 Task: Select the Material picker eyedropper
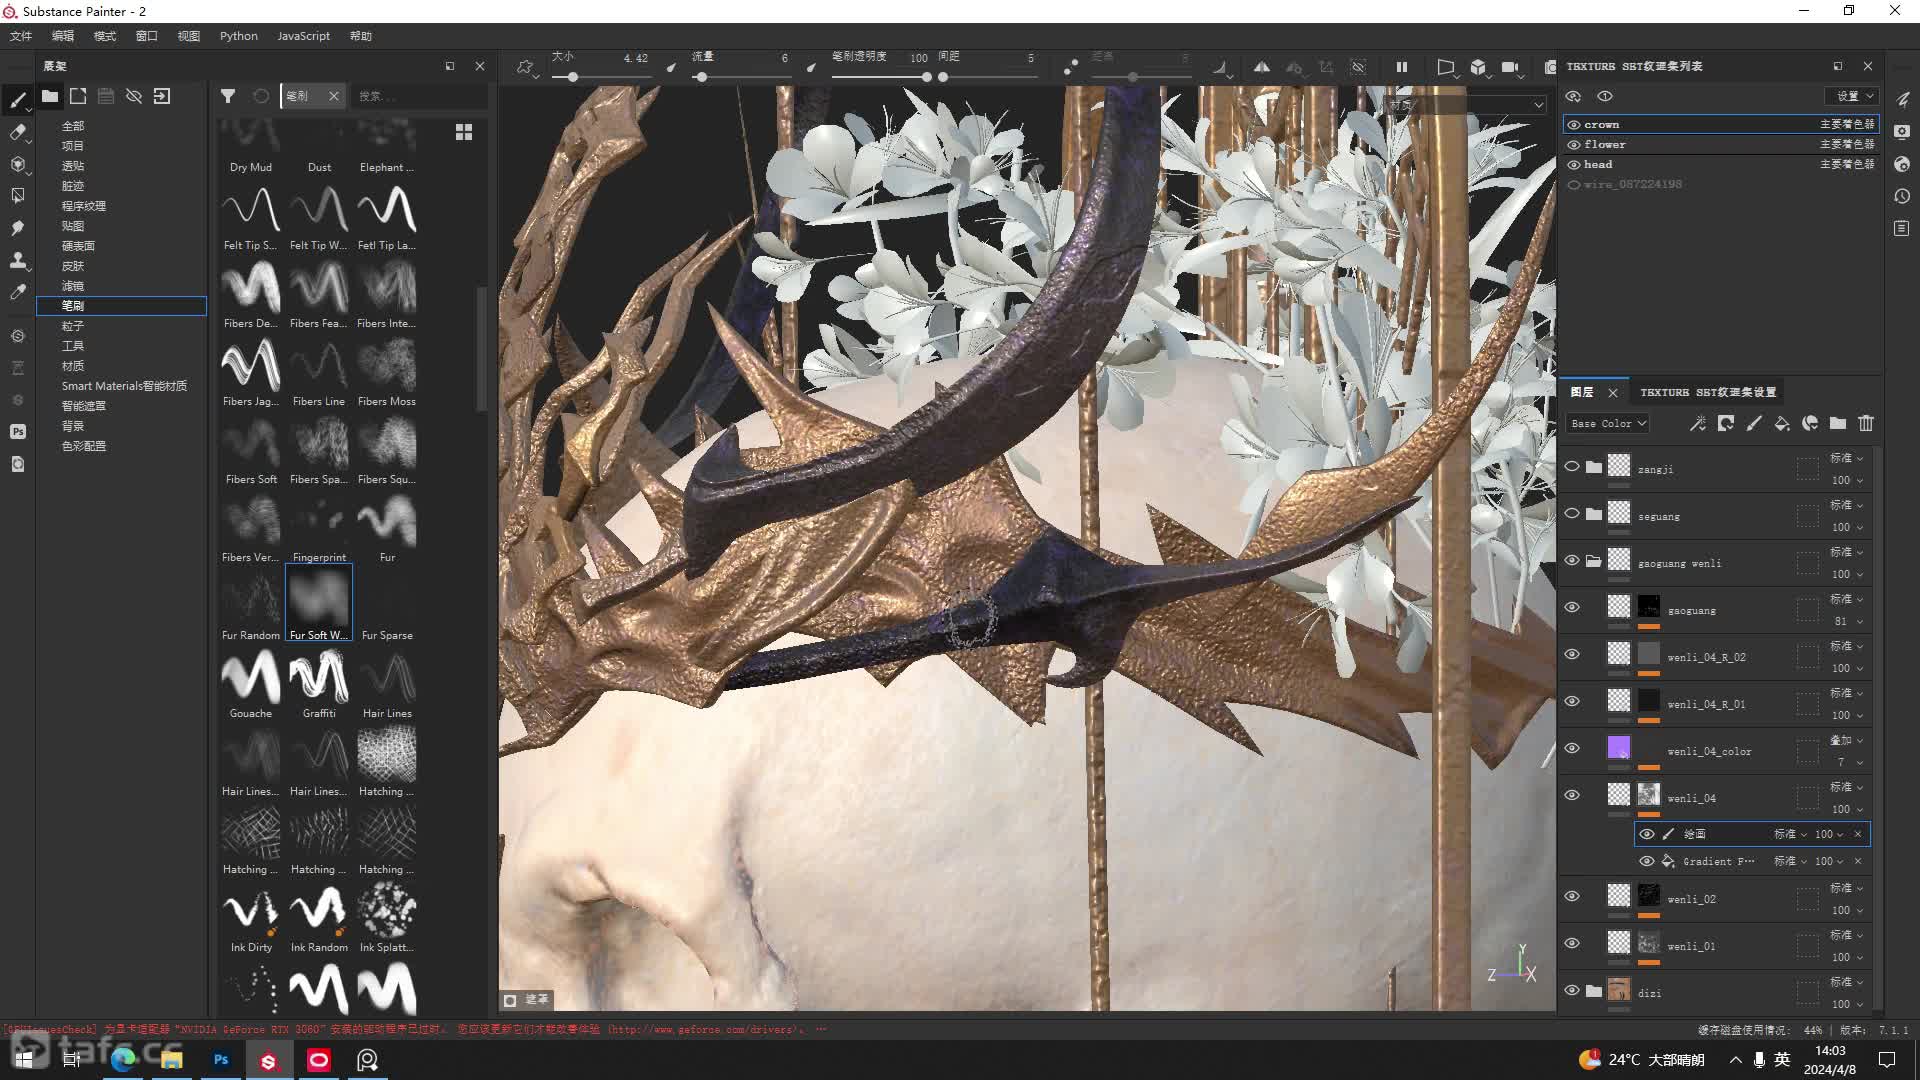[x=17, y=292]
